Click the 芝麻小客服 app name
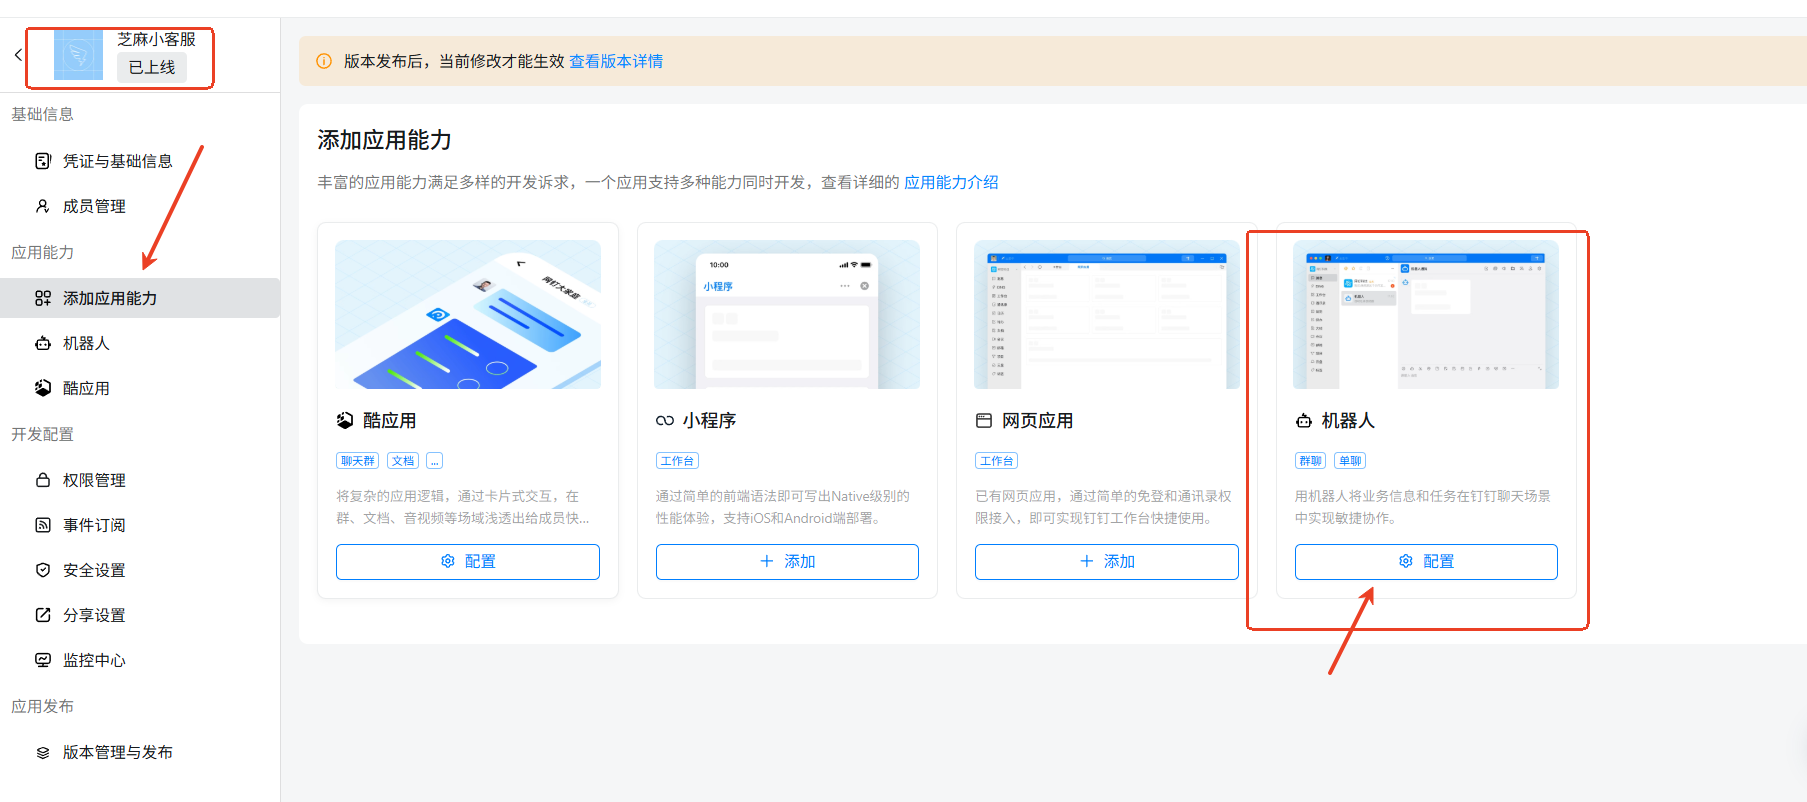Viewport: 1807px width, 802px height. [156, 39]
